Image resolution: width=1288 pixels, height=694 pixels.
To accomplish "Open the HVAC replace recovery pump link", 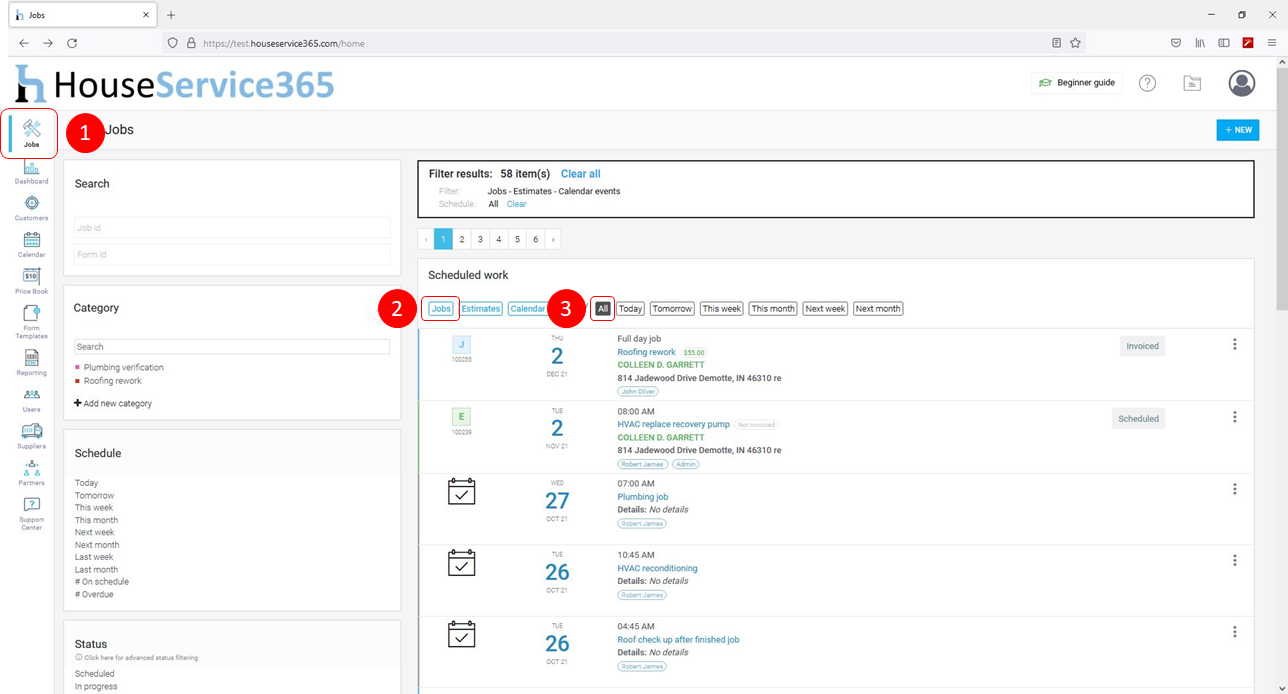I will 674,424.
